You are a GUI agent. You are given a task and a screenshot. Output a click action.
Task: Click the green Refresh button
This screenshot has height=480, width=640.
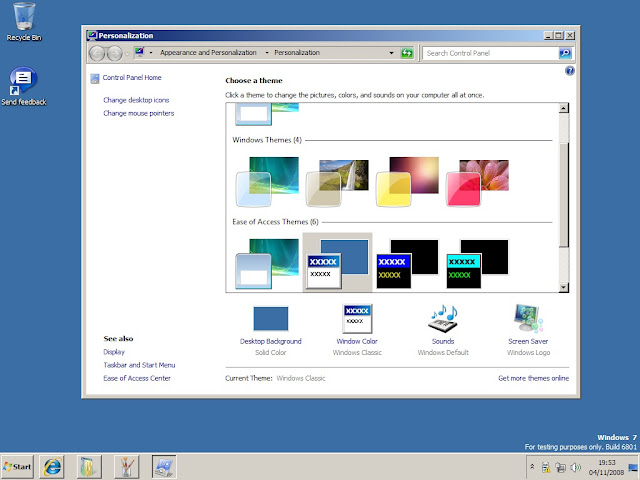click(407, 53)
